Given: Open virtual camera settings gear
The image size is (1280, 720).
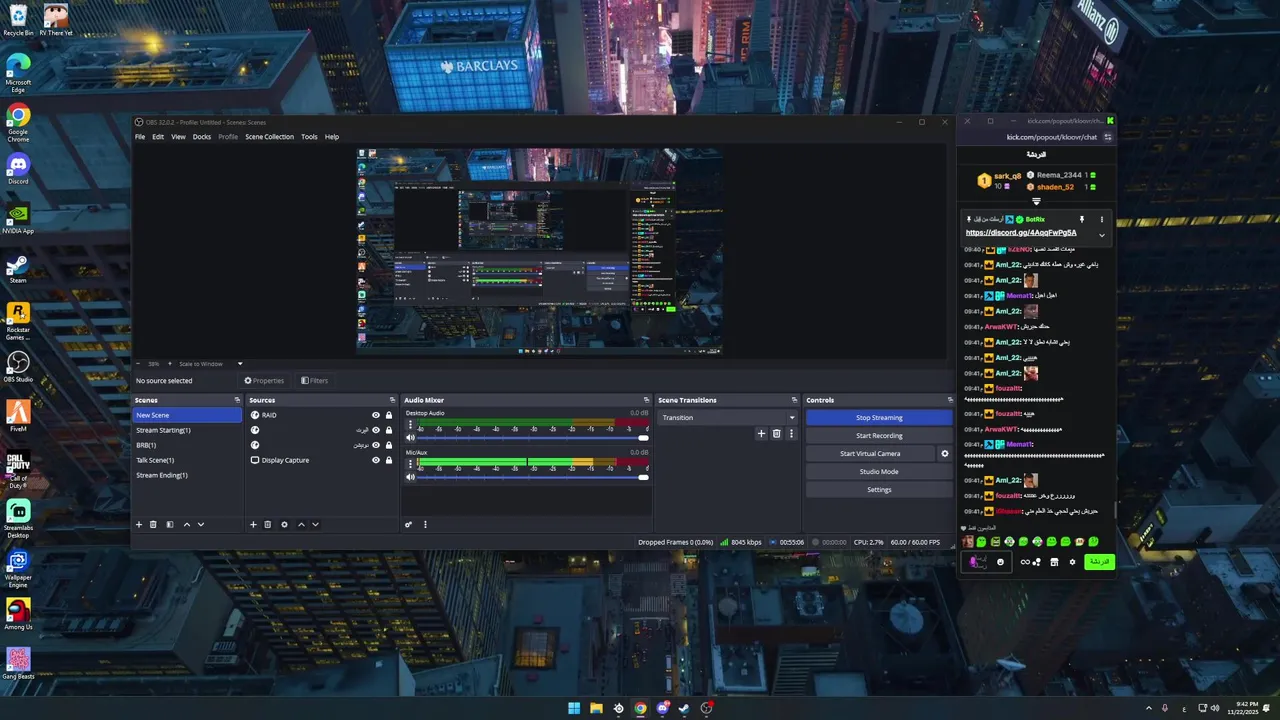Looking at the screenshot, I should (x=944, y=454).
